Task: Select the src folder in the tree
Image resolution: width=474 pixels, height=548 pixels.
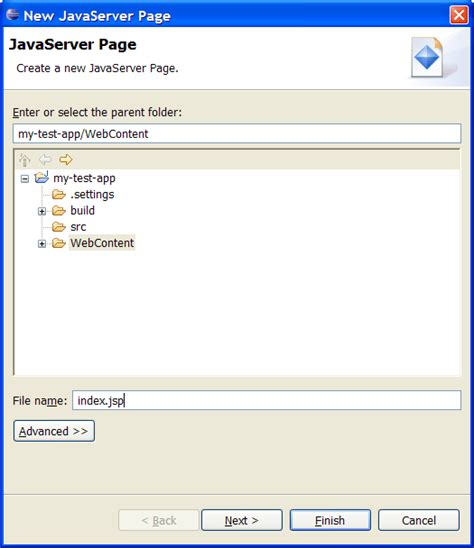Action: pos(78,227)
